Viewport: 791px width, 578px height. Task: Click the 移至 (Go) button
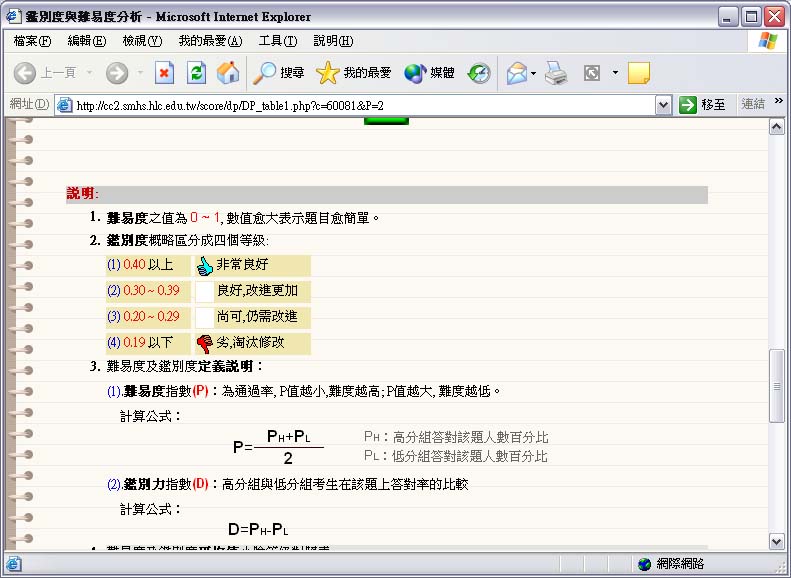[x=702, y=105]
